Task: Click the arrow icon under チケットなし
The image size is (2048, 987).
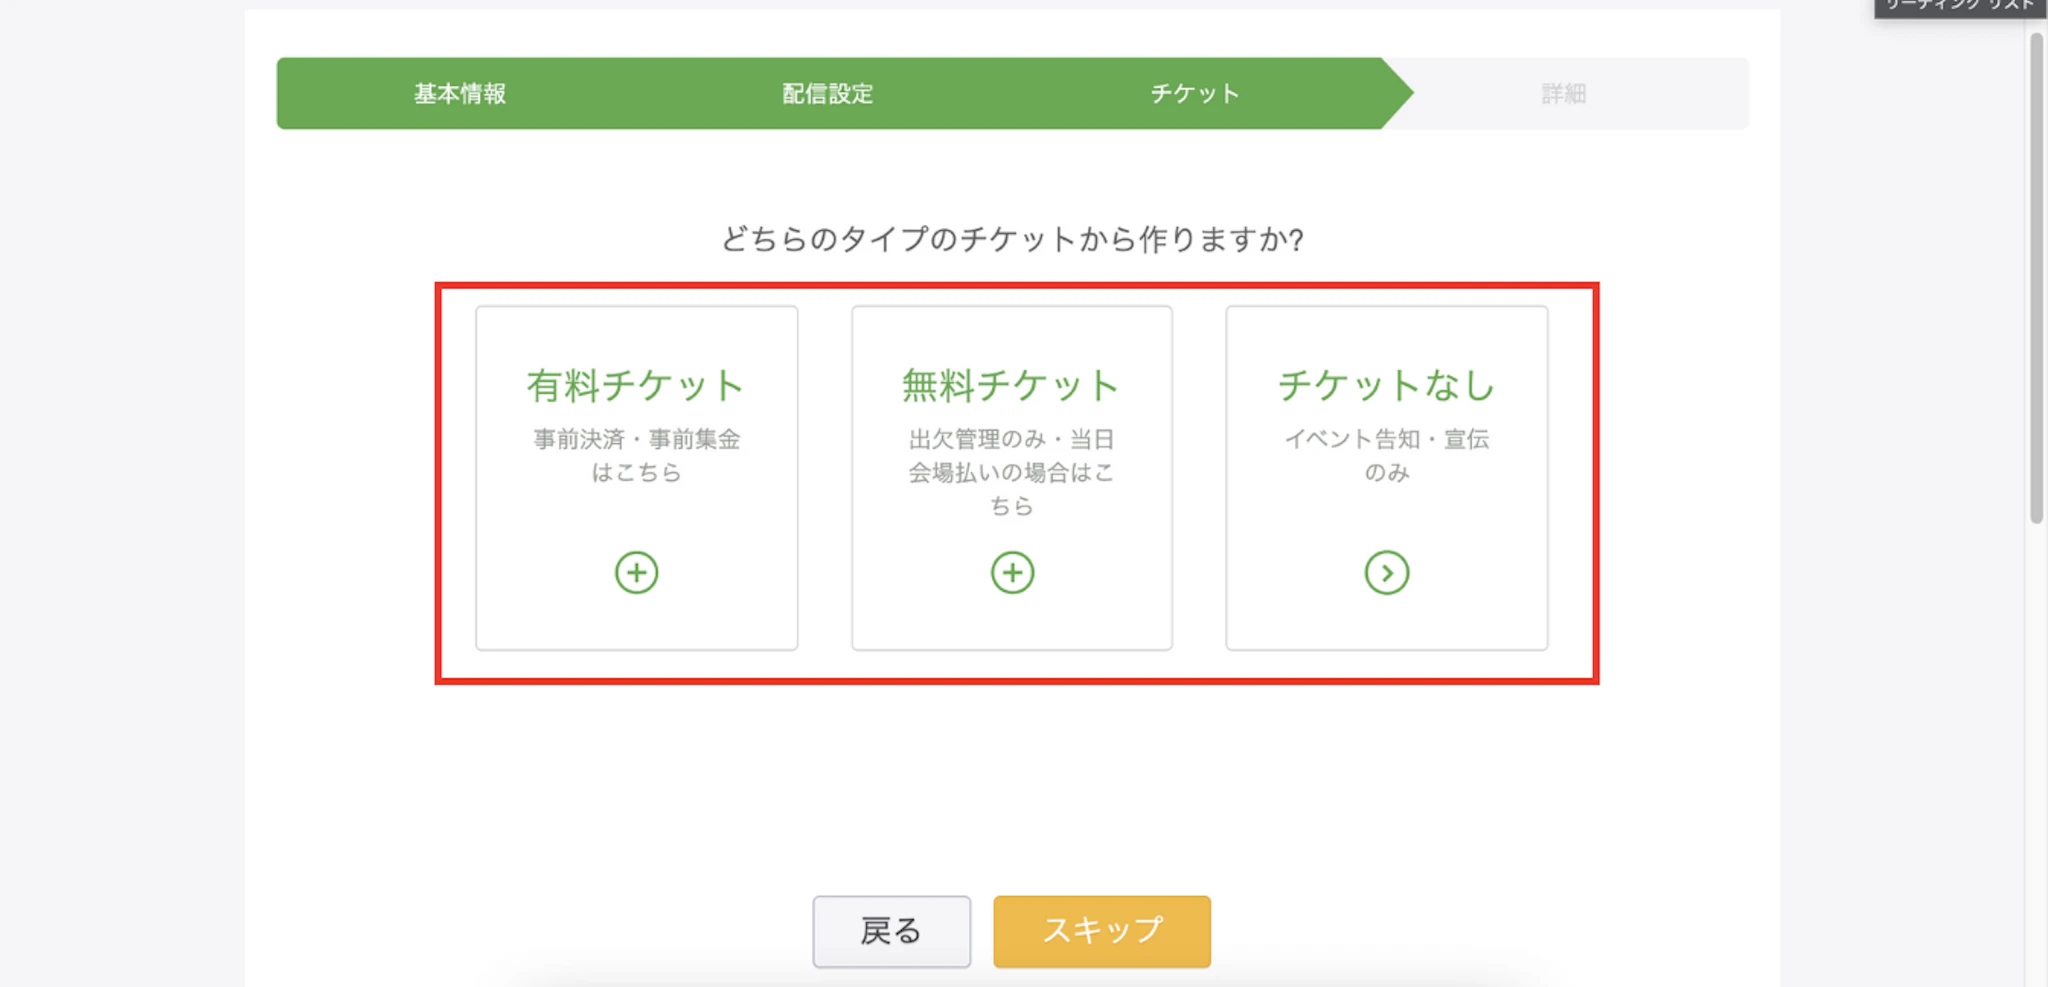Action: (1386, 573)
